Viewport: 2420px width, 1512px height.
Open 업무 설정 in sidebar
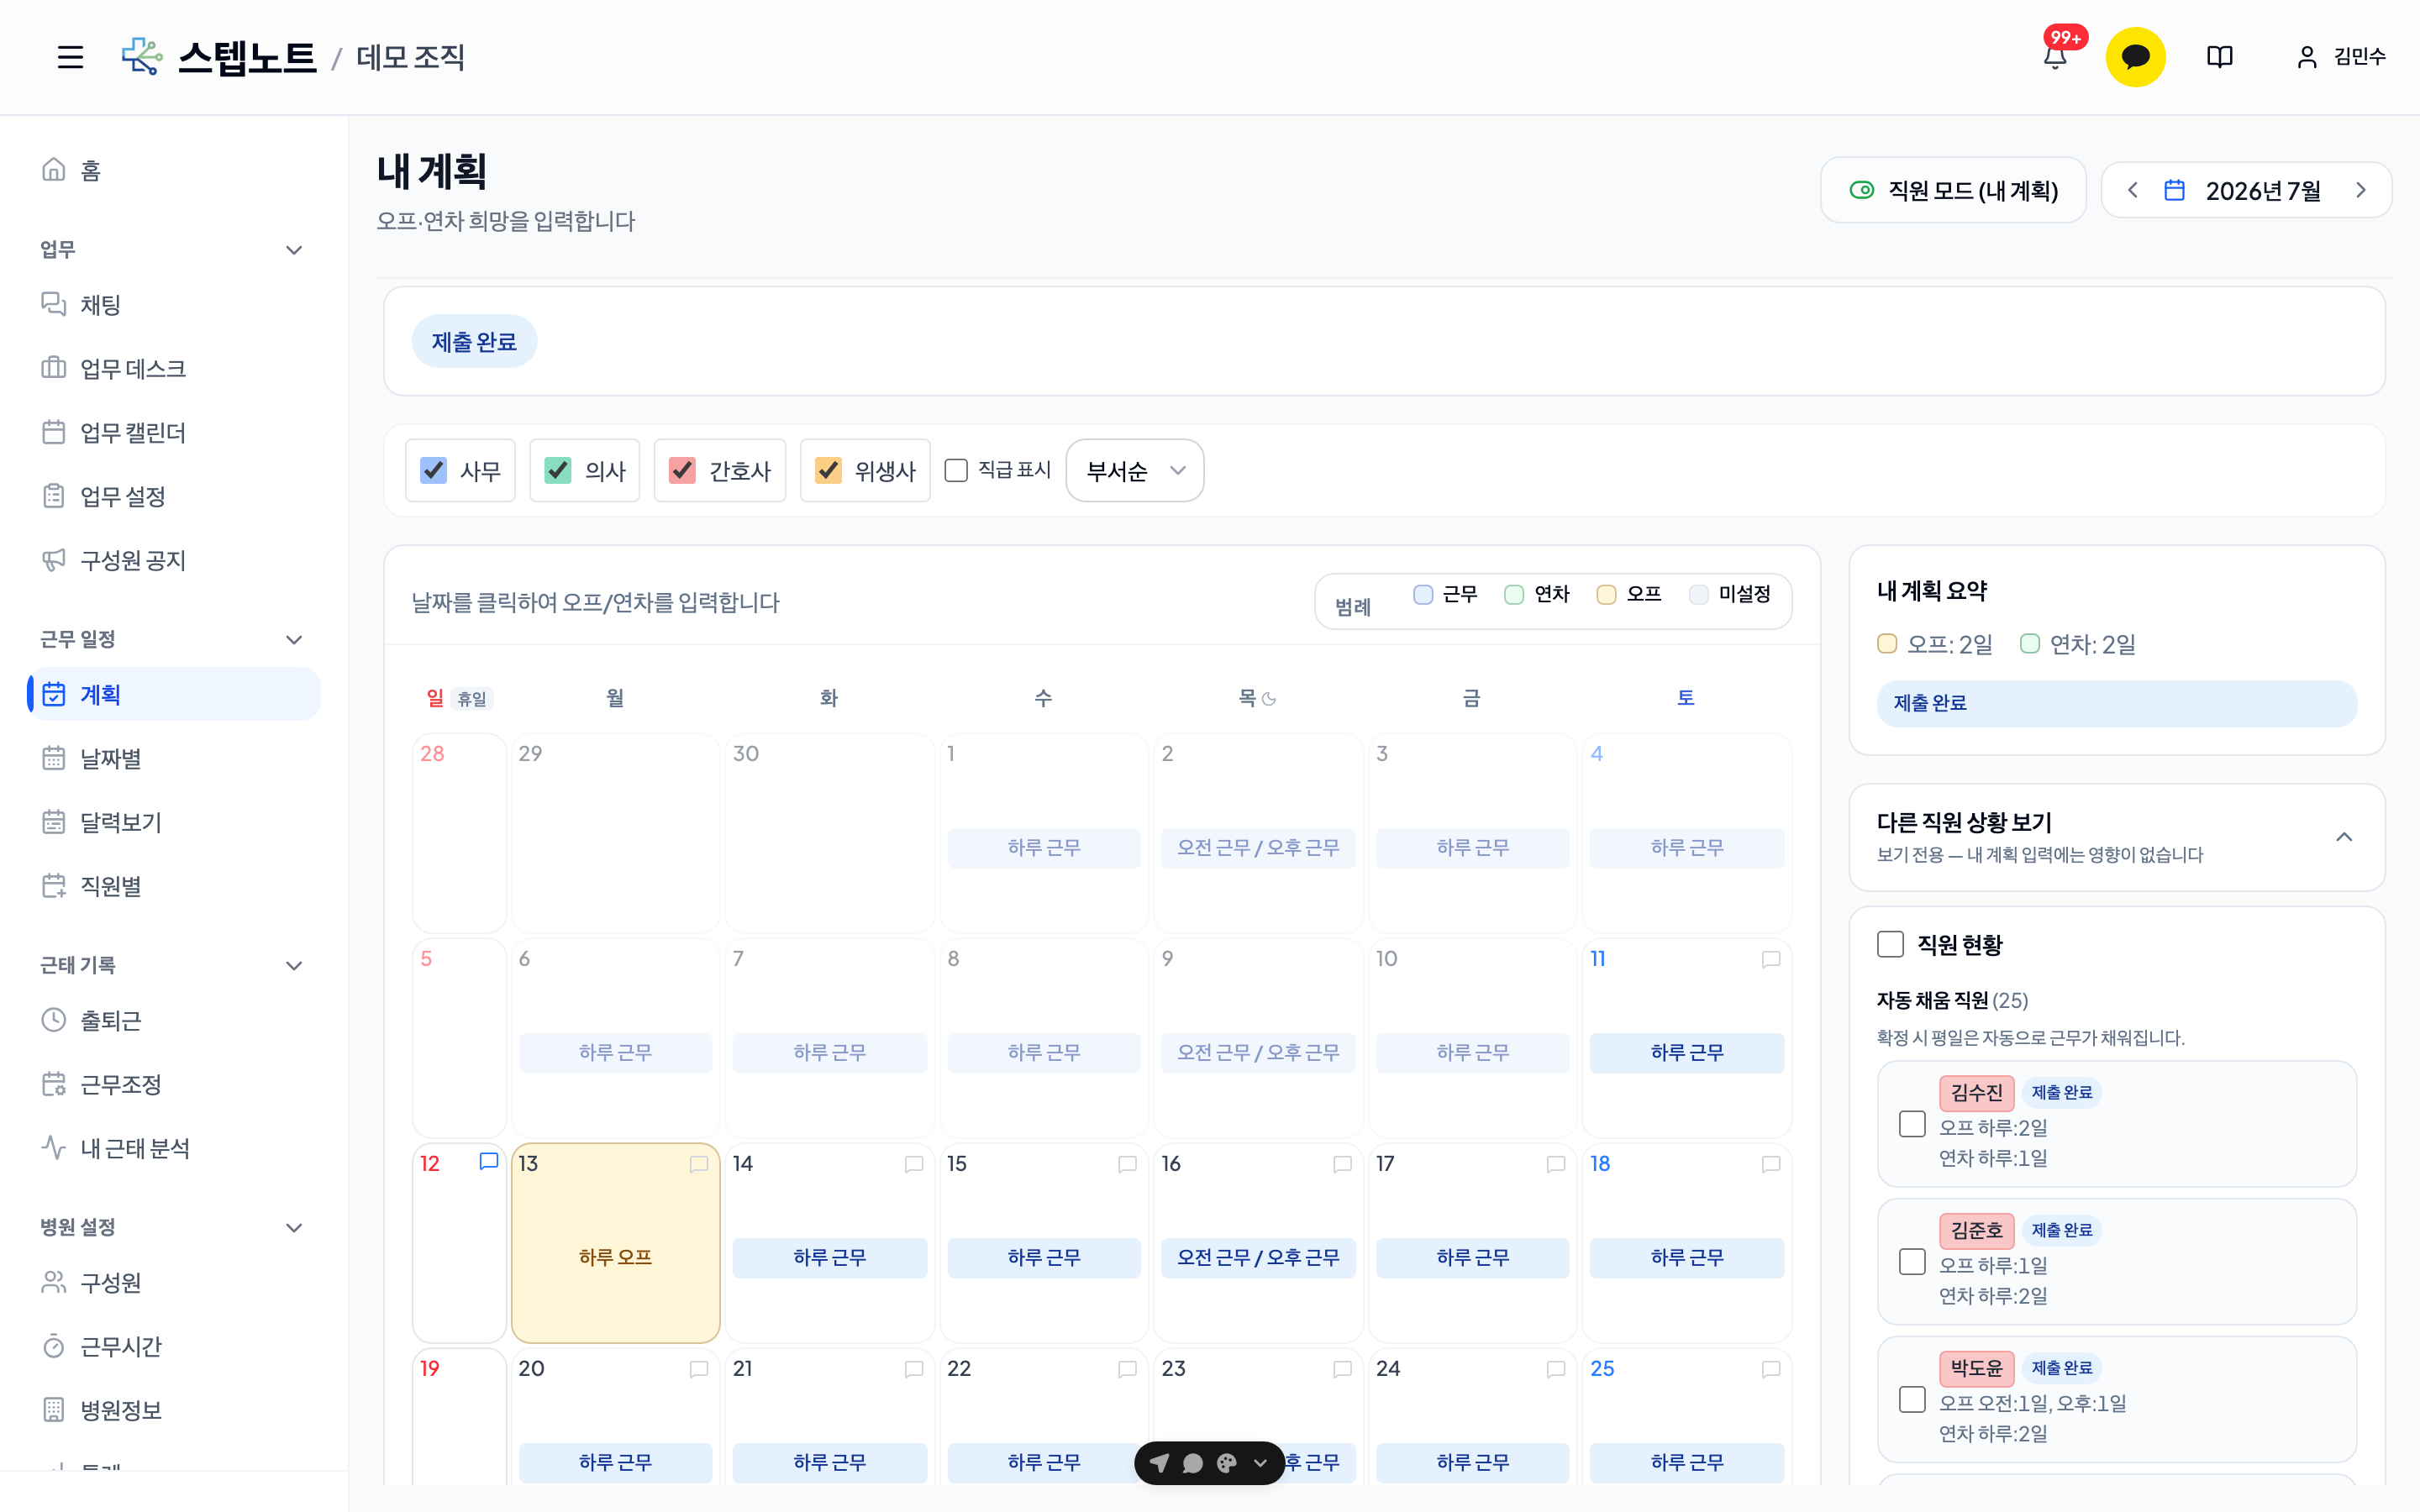tap(174, 496)
